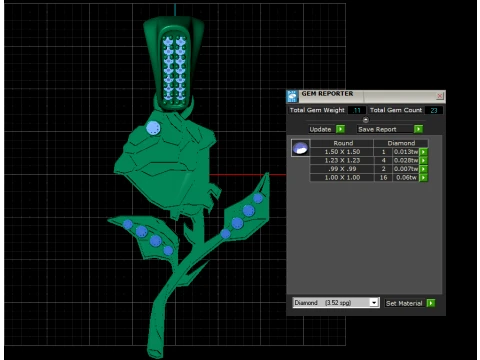
Task: Select the round gem thumbnail in report
Action: pyautogui.click(x=300, y=148)
